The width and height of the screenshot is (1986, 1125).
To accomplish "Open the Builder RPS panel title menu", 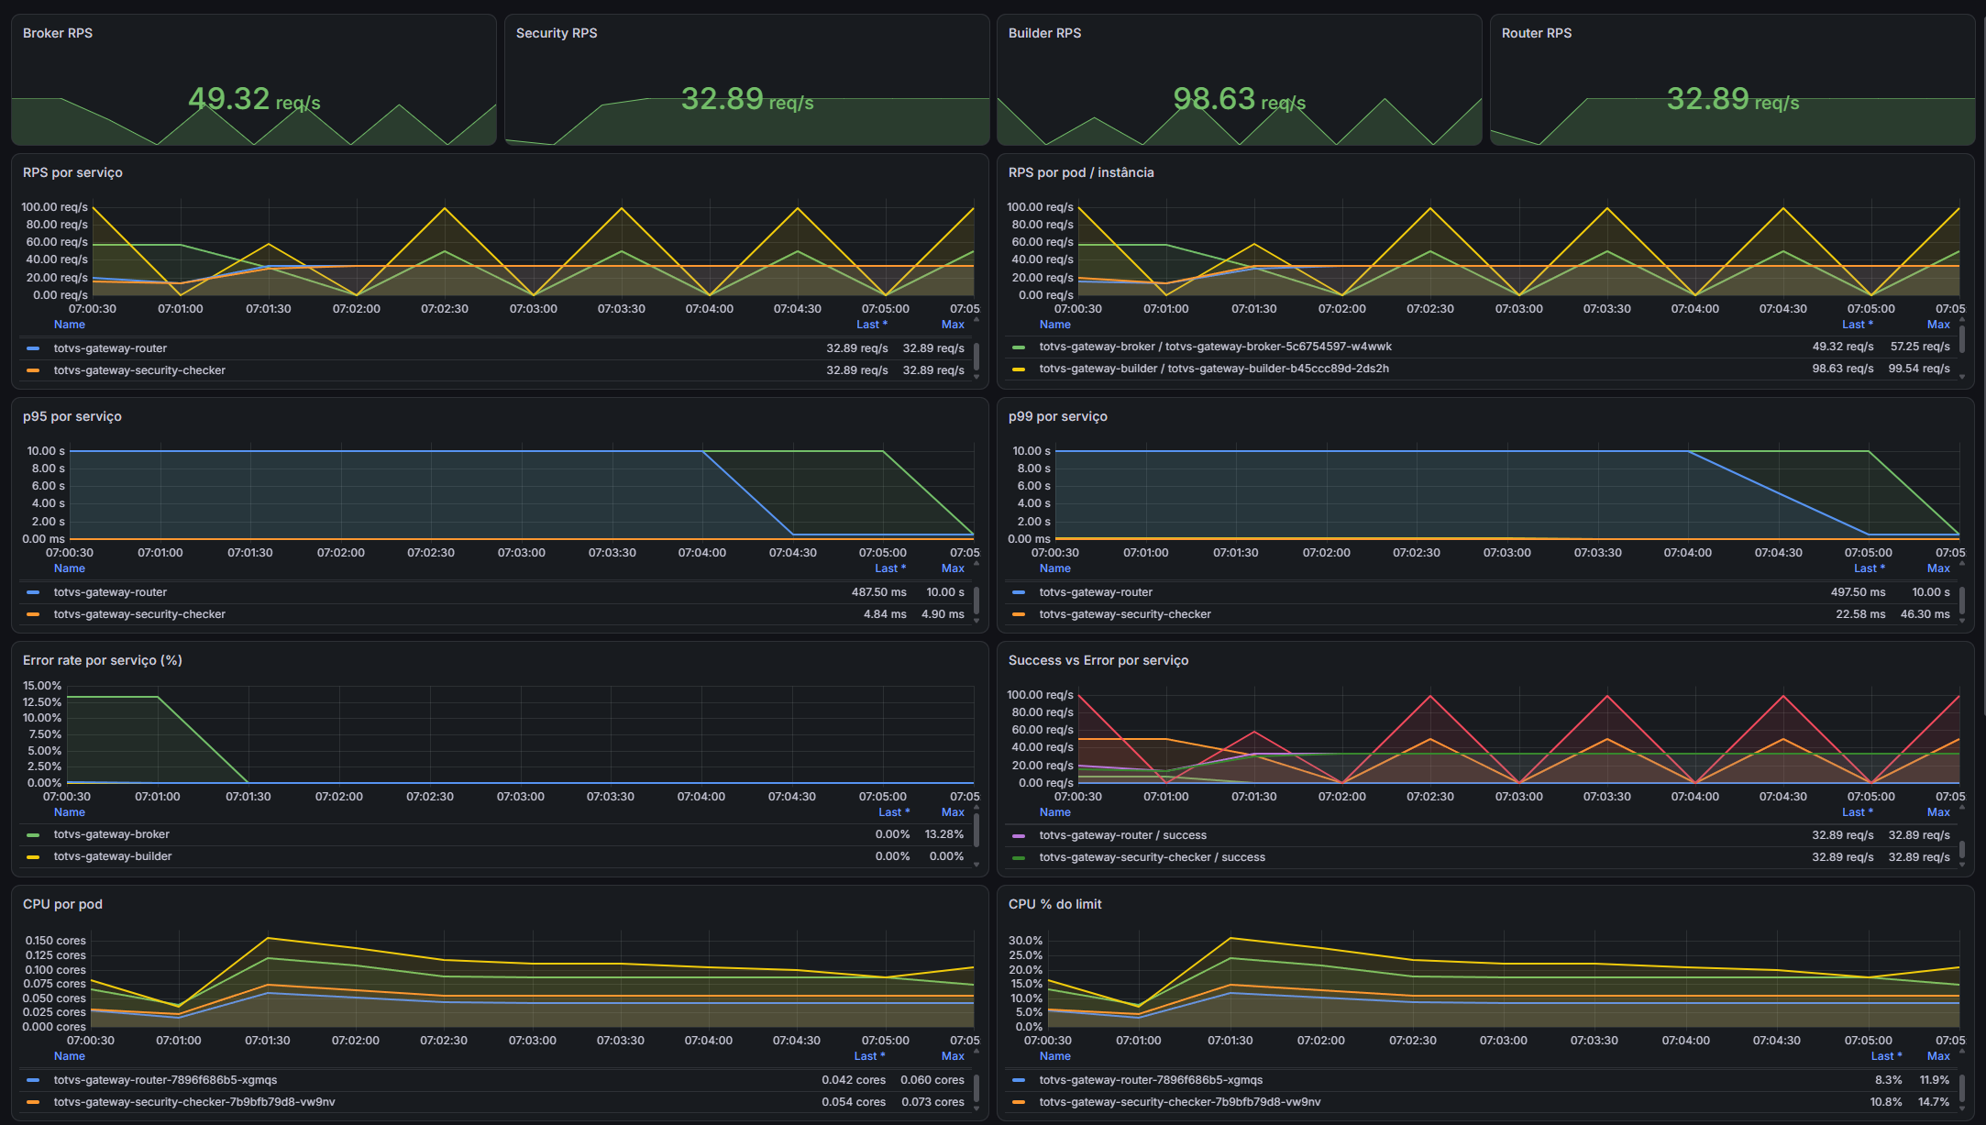I will click(x=1044, y=33).
